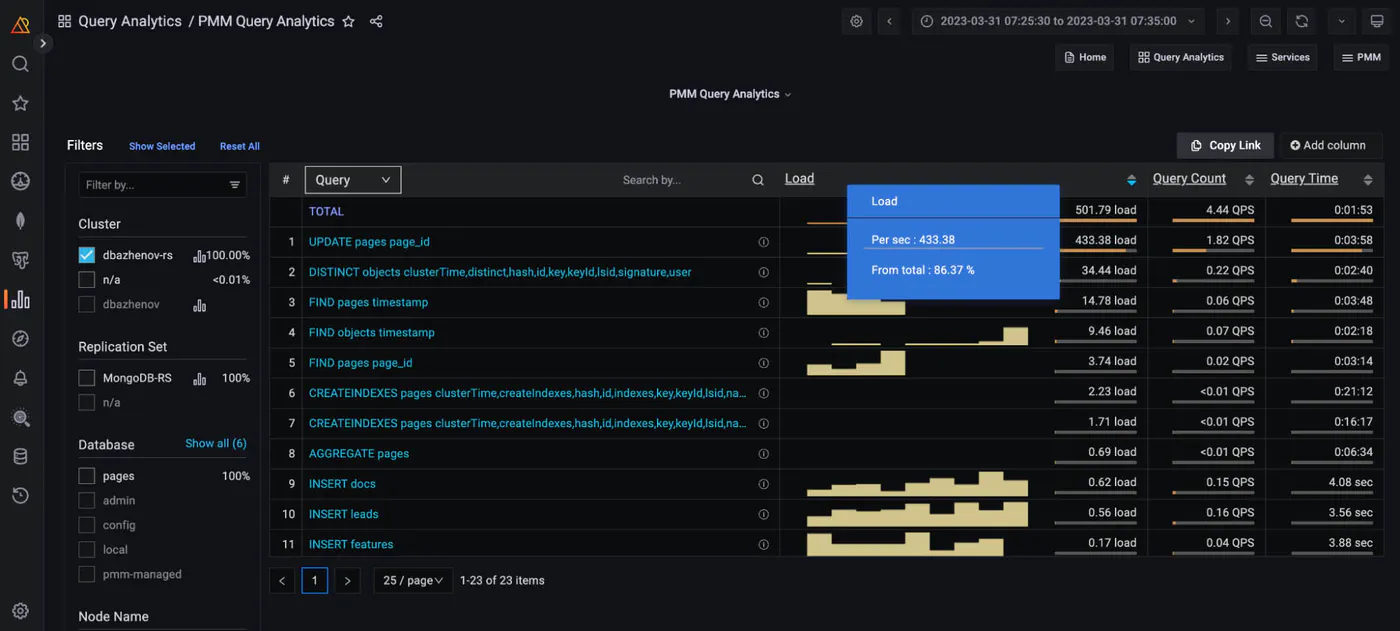The image size is (1400, 631).
Task: Zoom out the time range
Action: point(1266,21)
